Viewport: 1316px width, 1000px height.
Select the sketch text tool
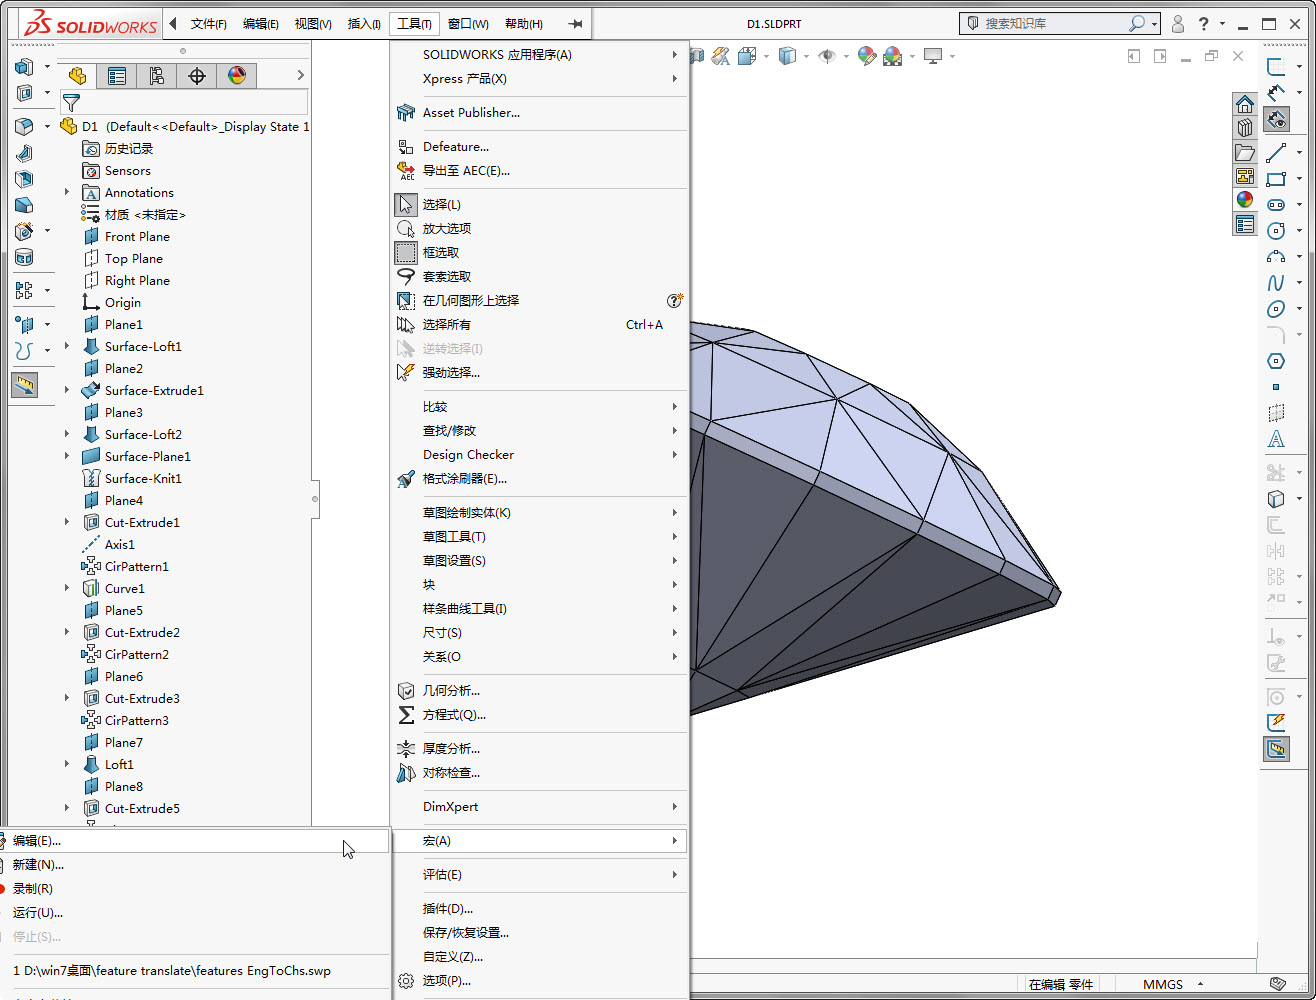1276,439
